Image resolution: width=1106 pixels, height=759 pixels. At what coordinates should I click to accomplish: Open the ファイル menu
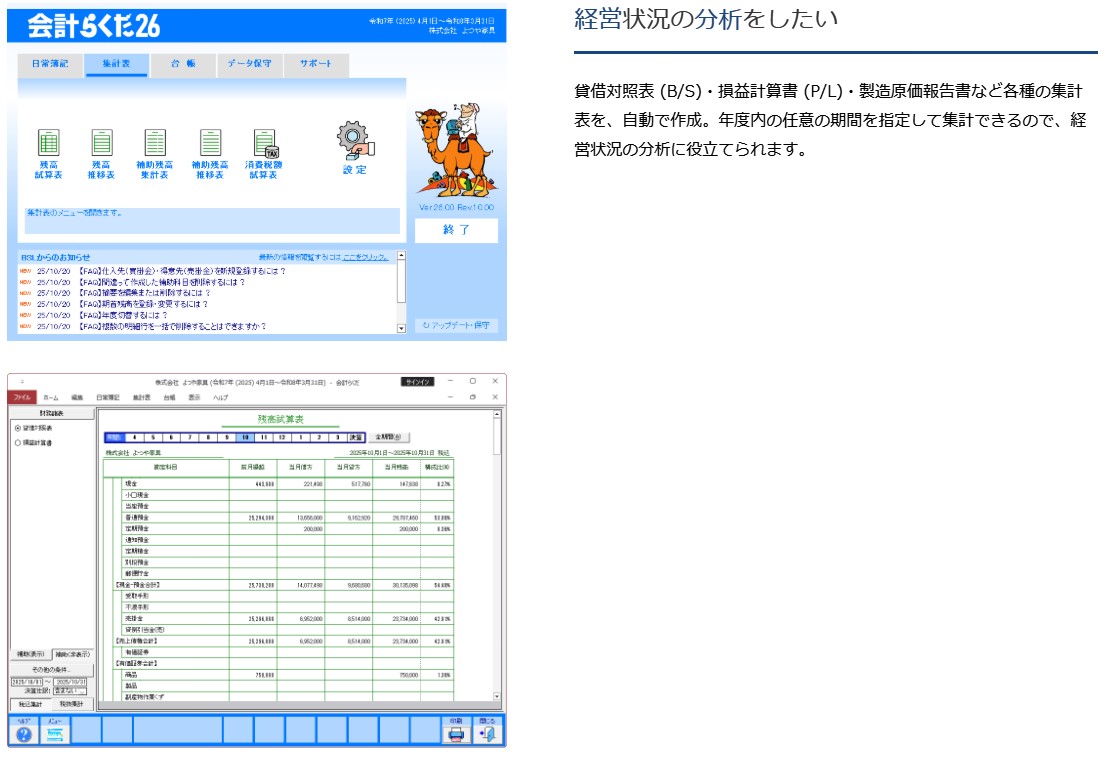point(22,397)
